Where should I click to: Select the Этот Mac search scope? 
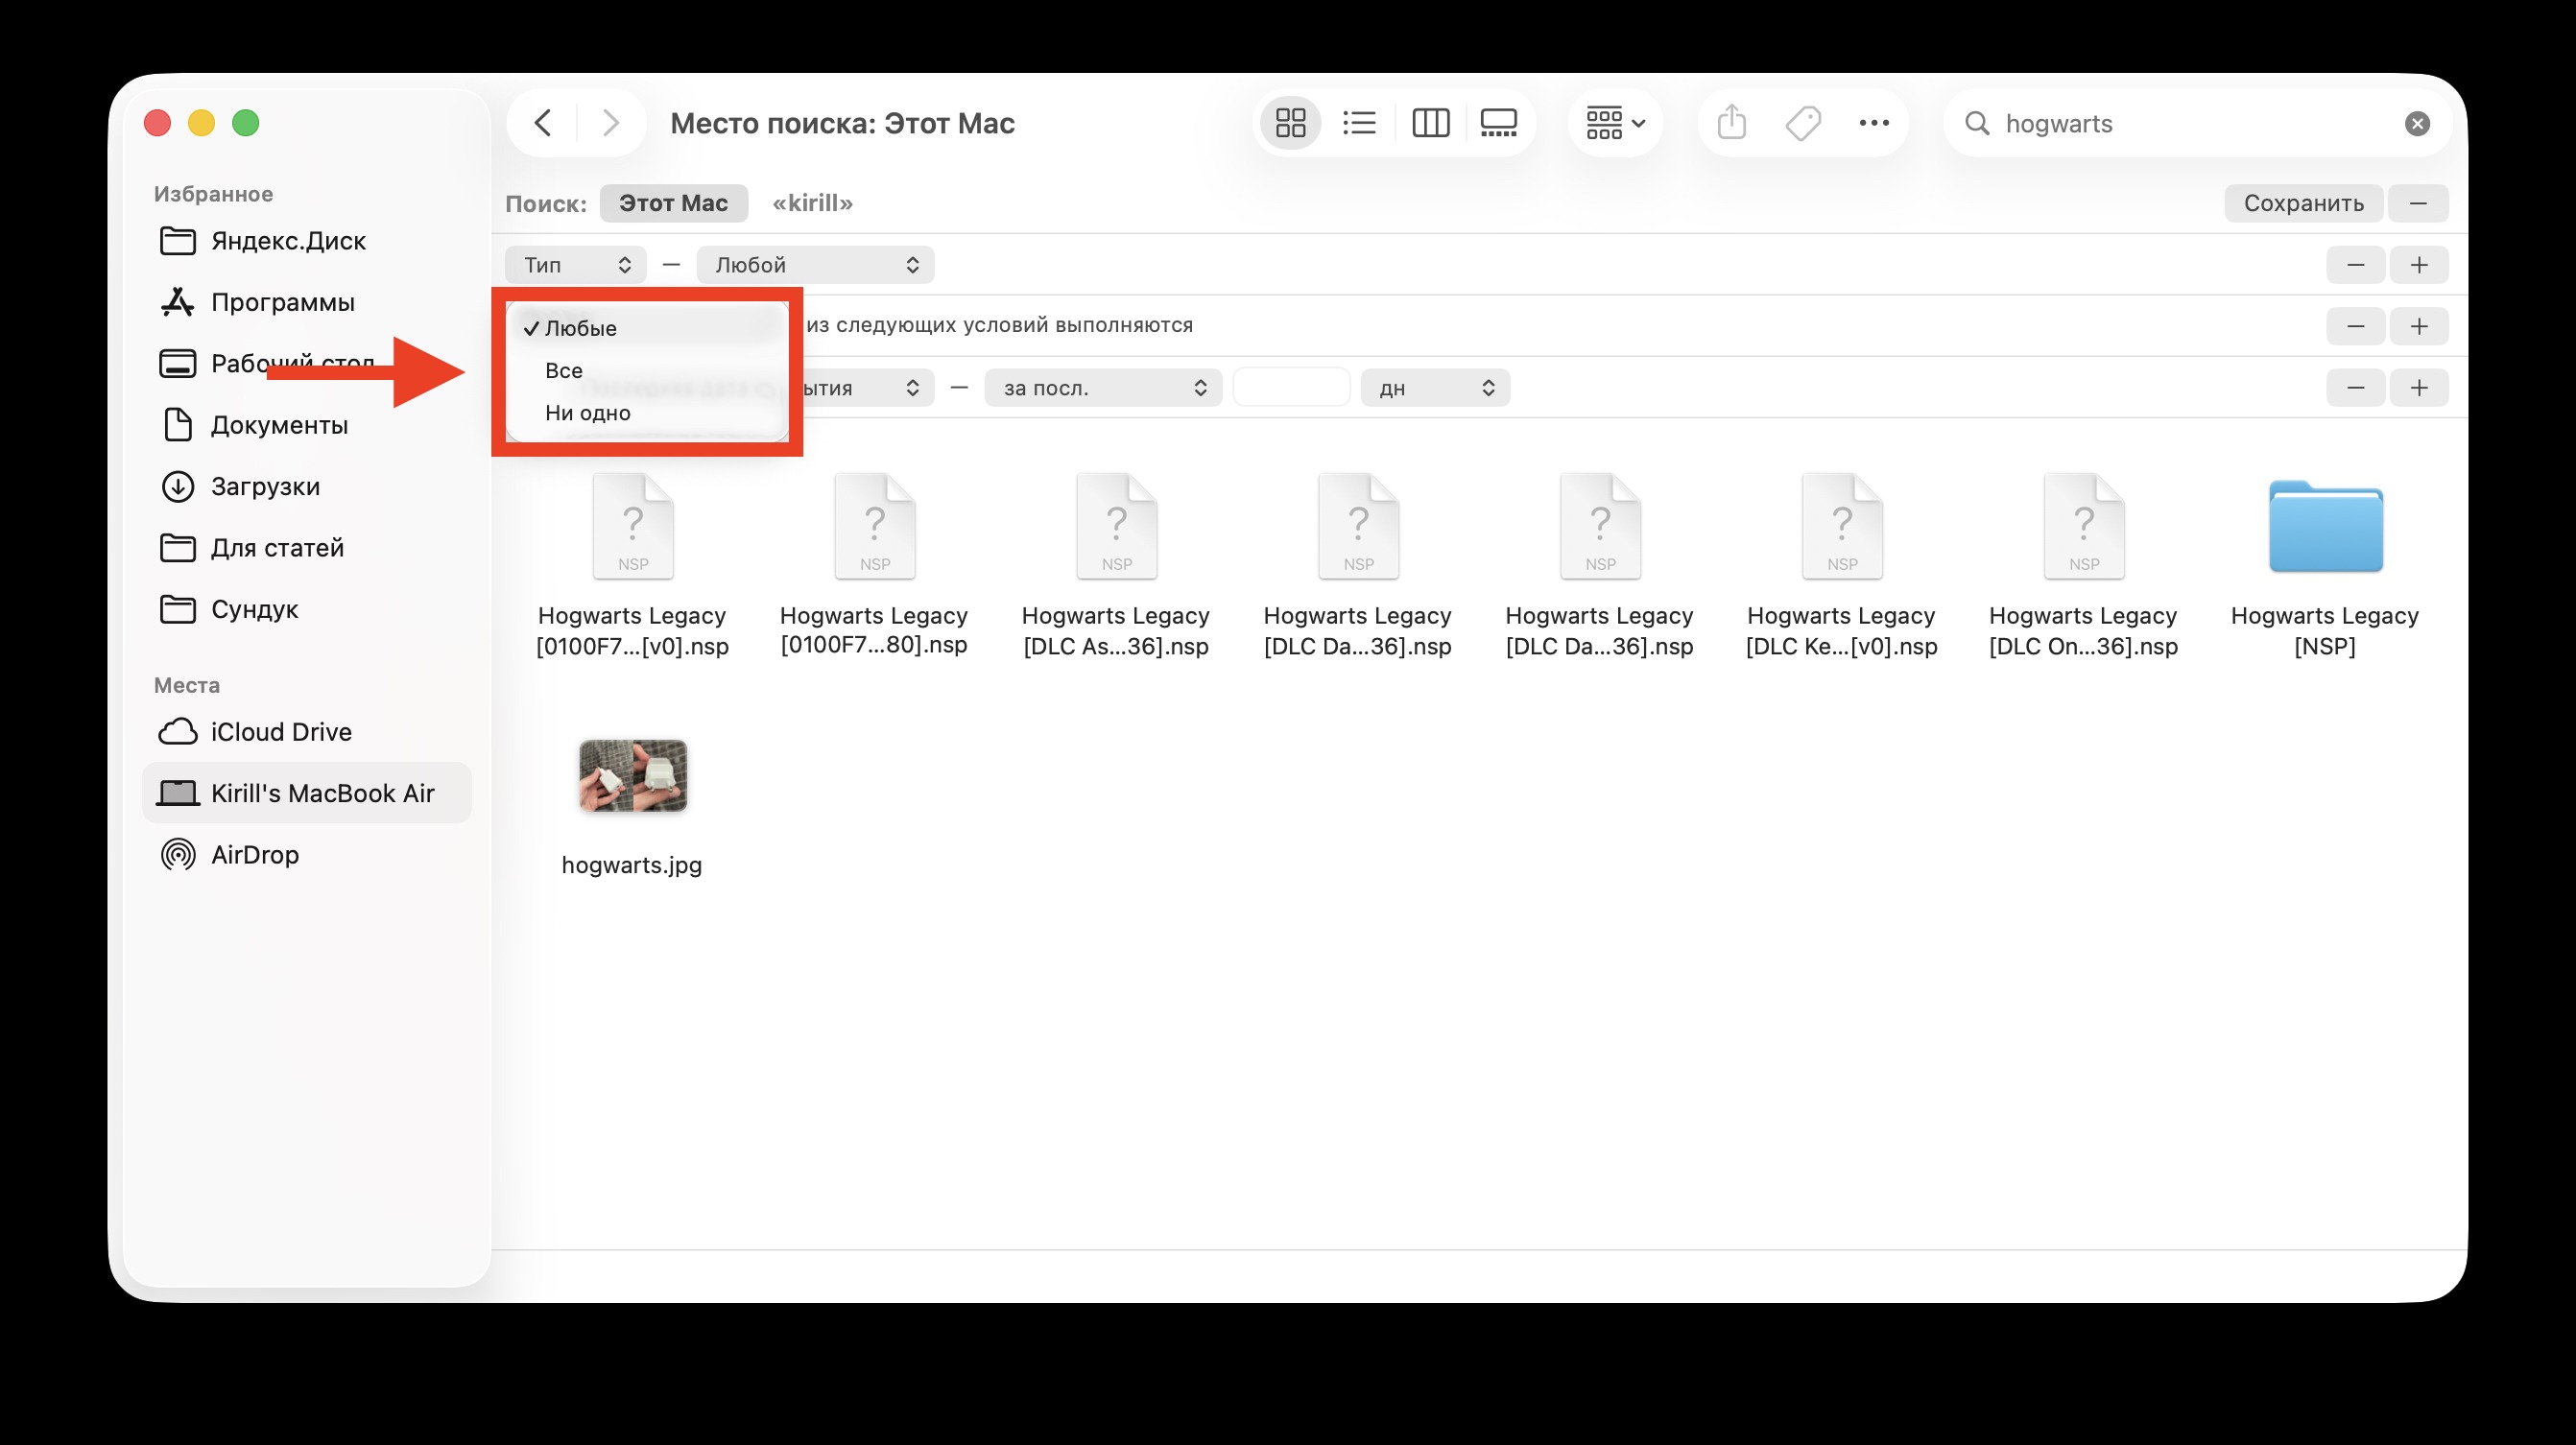tap(673, 203)
